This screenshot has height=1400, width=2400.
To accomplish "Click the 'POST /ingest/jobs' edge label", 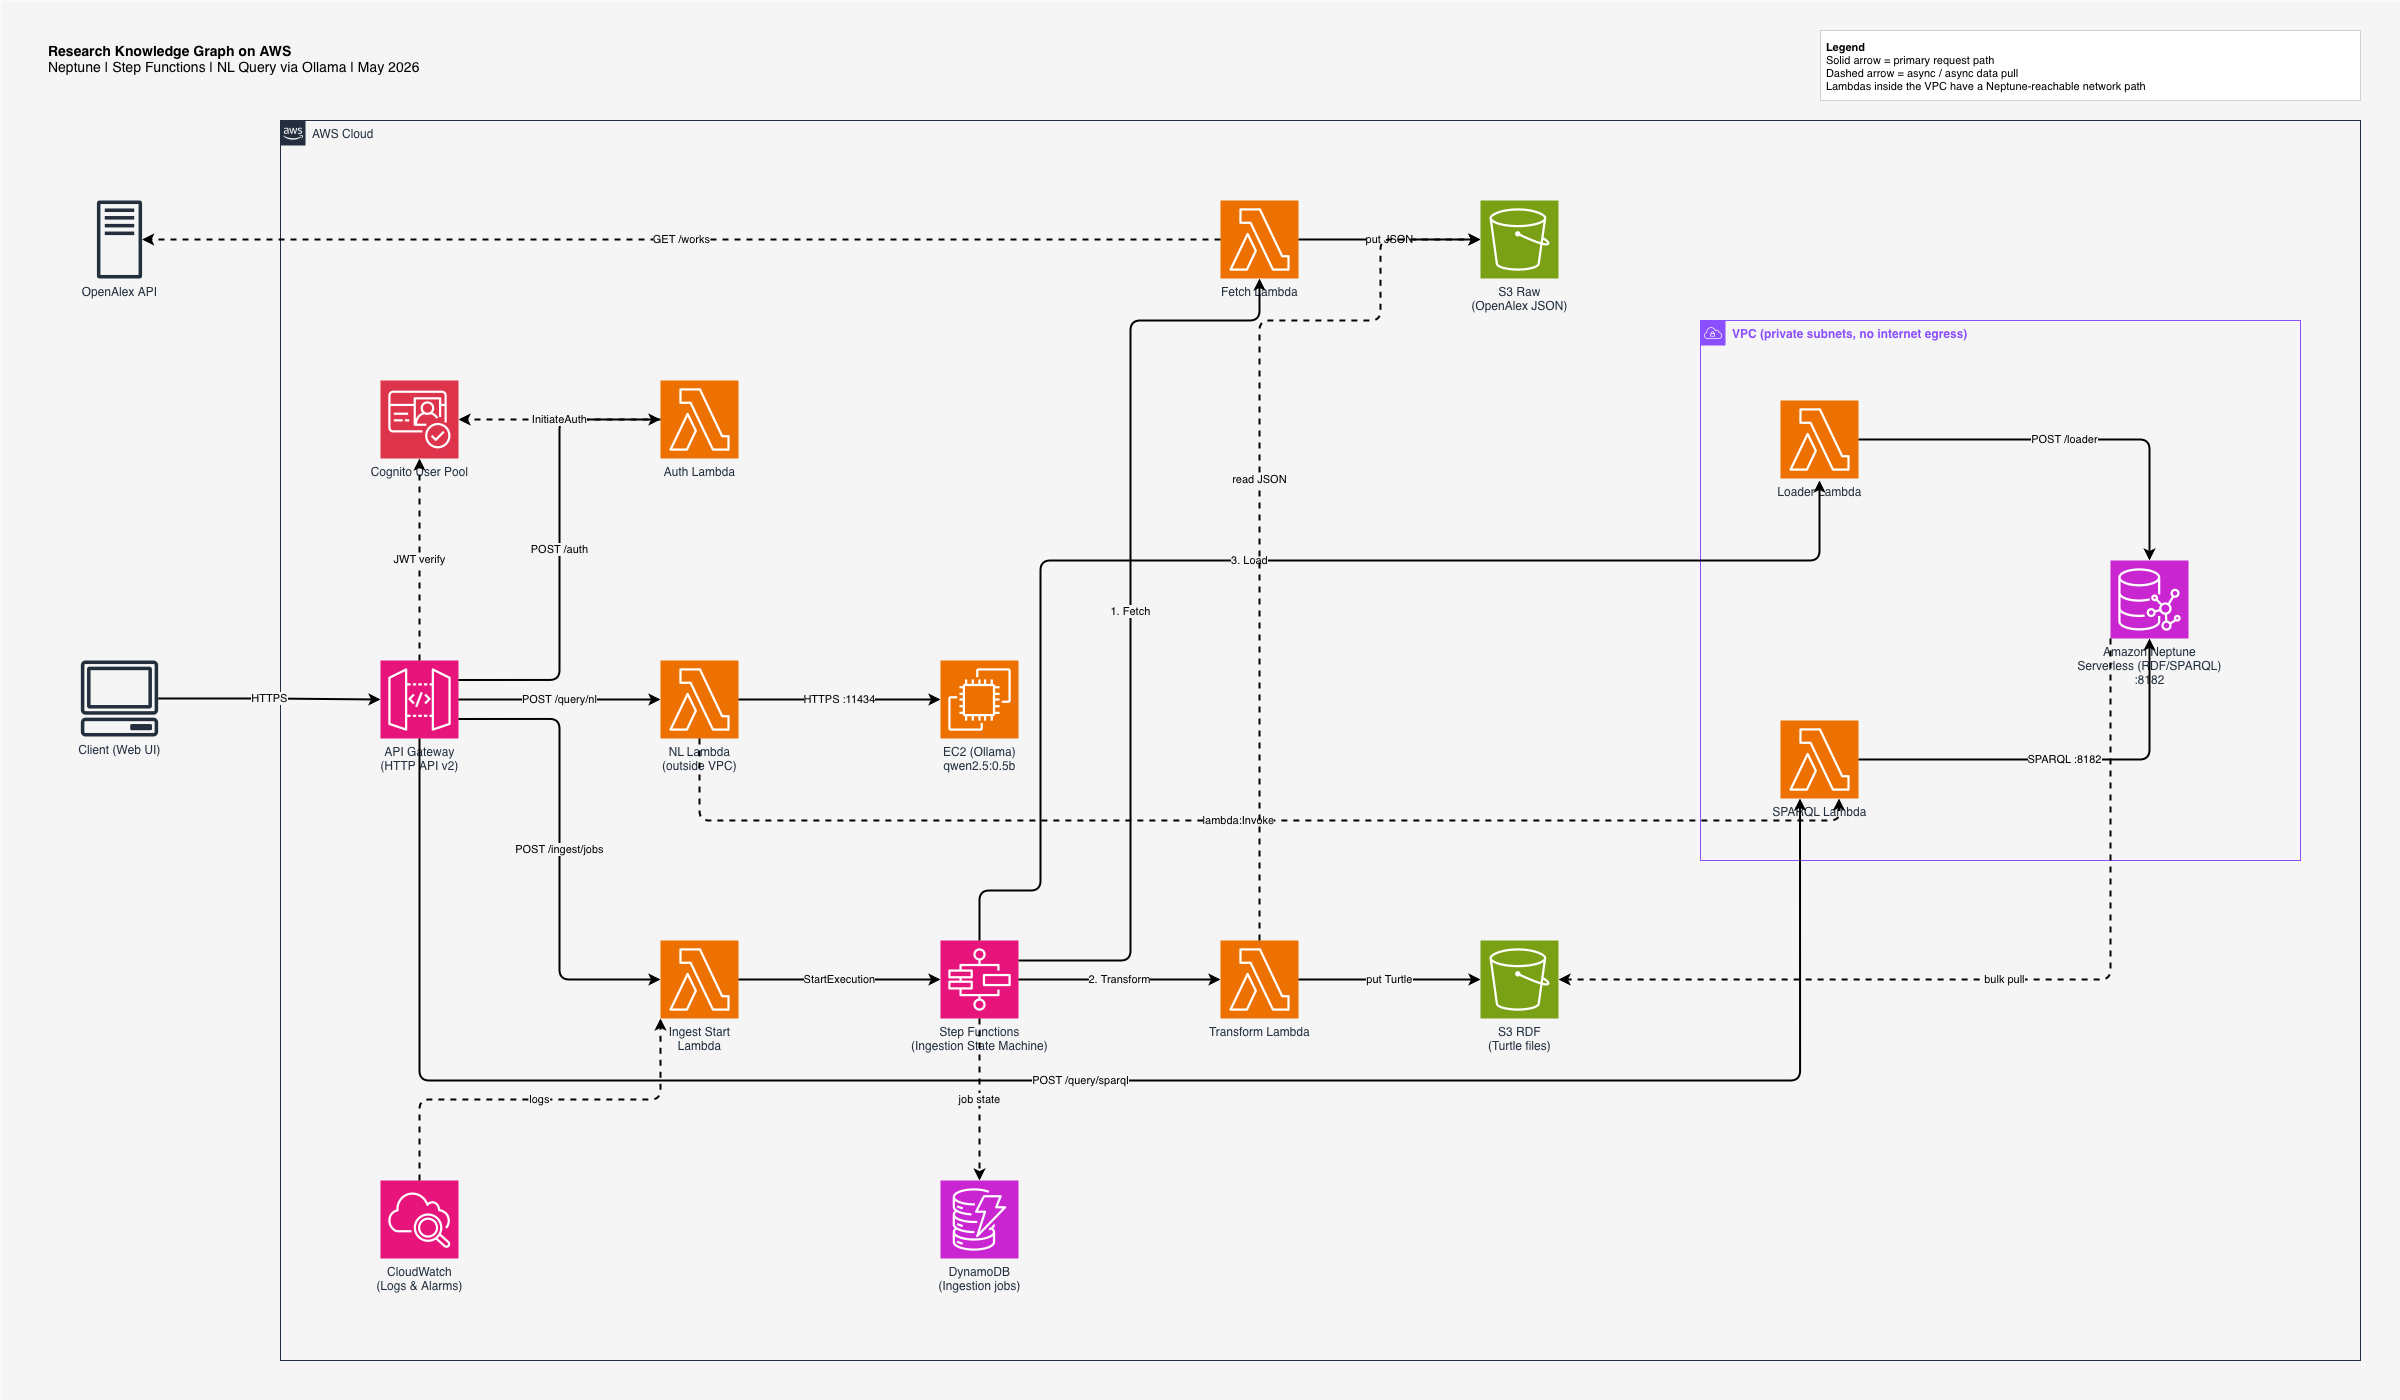I will click(x=559, y=849).
